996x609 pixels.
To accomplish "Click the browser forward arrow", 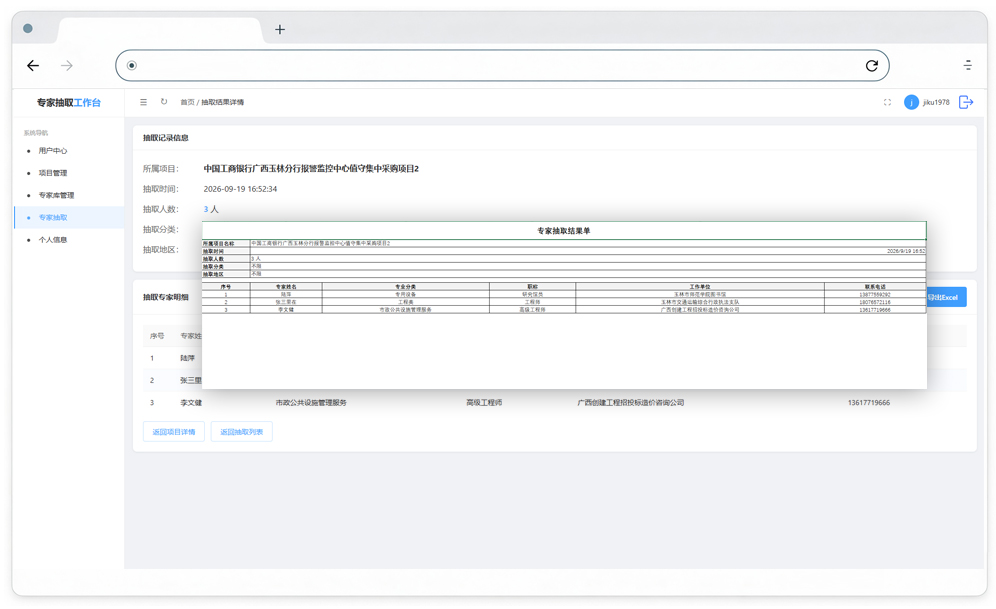I will pos(67,65).
